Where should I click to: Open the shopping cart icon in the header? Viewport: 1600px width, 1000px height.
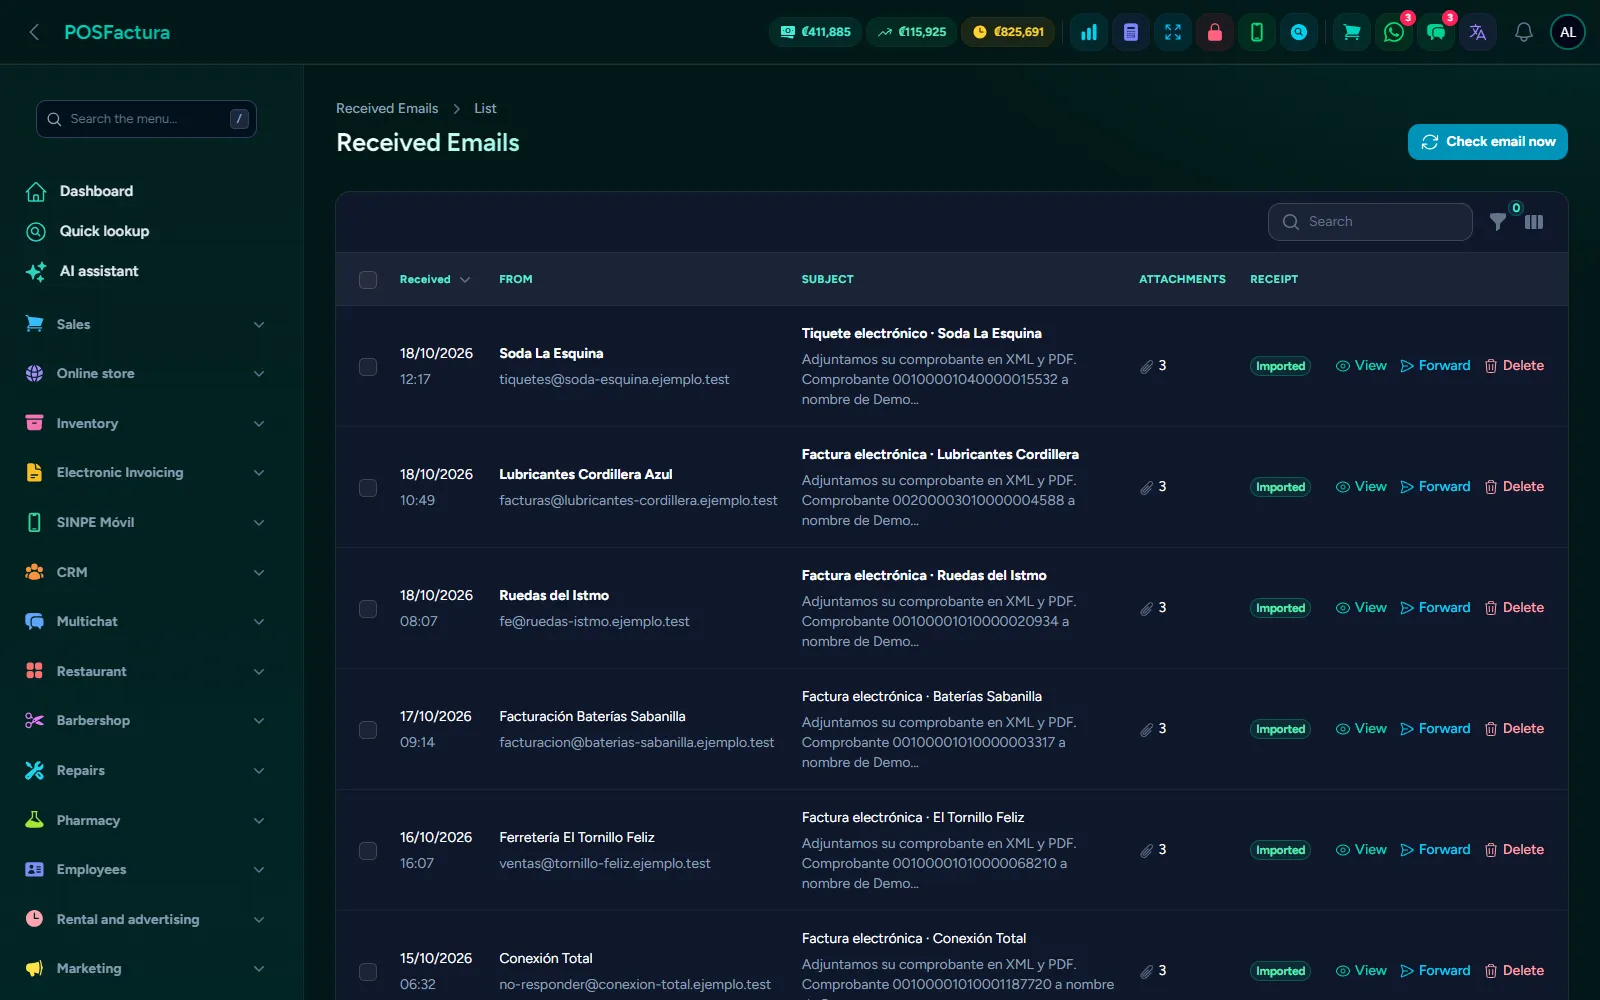point(1352,32)
